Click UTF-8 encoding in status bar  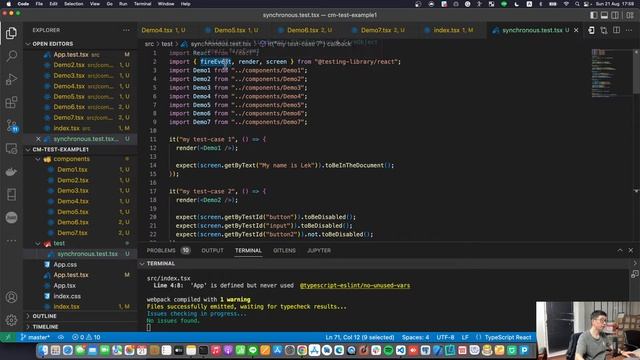[x=445, y=337]
